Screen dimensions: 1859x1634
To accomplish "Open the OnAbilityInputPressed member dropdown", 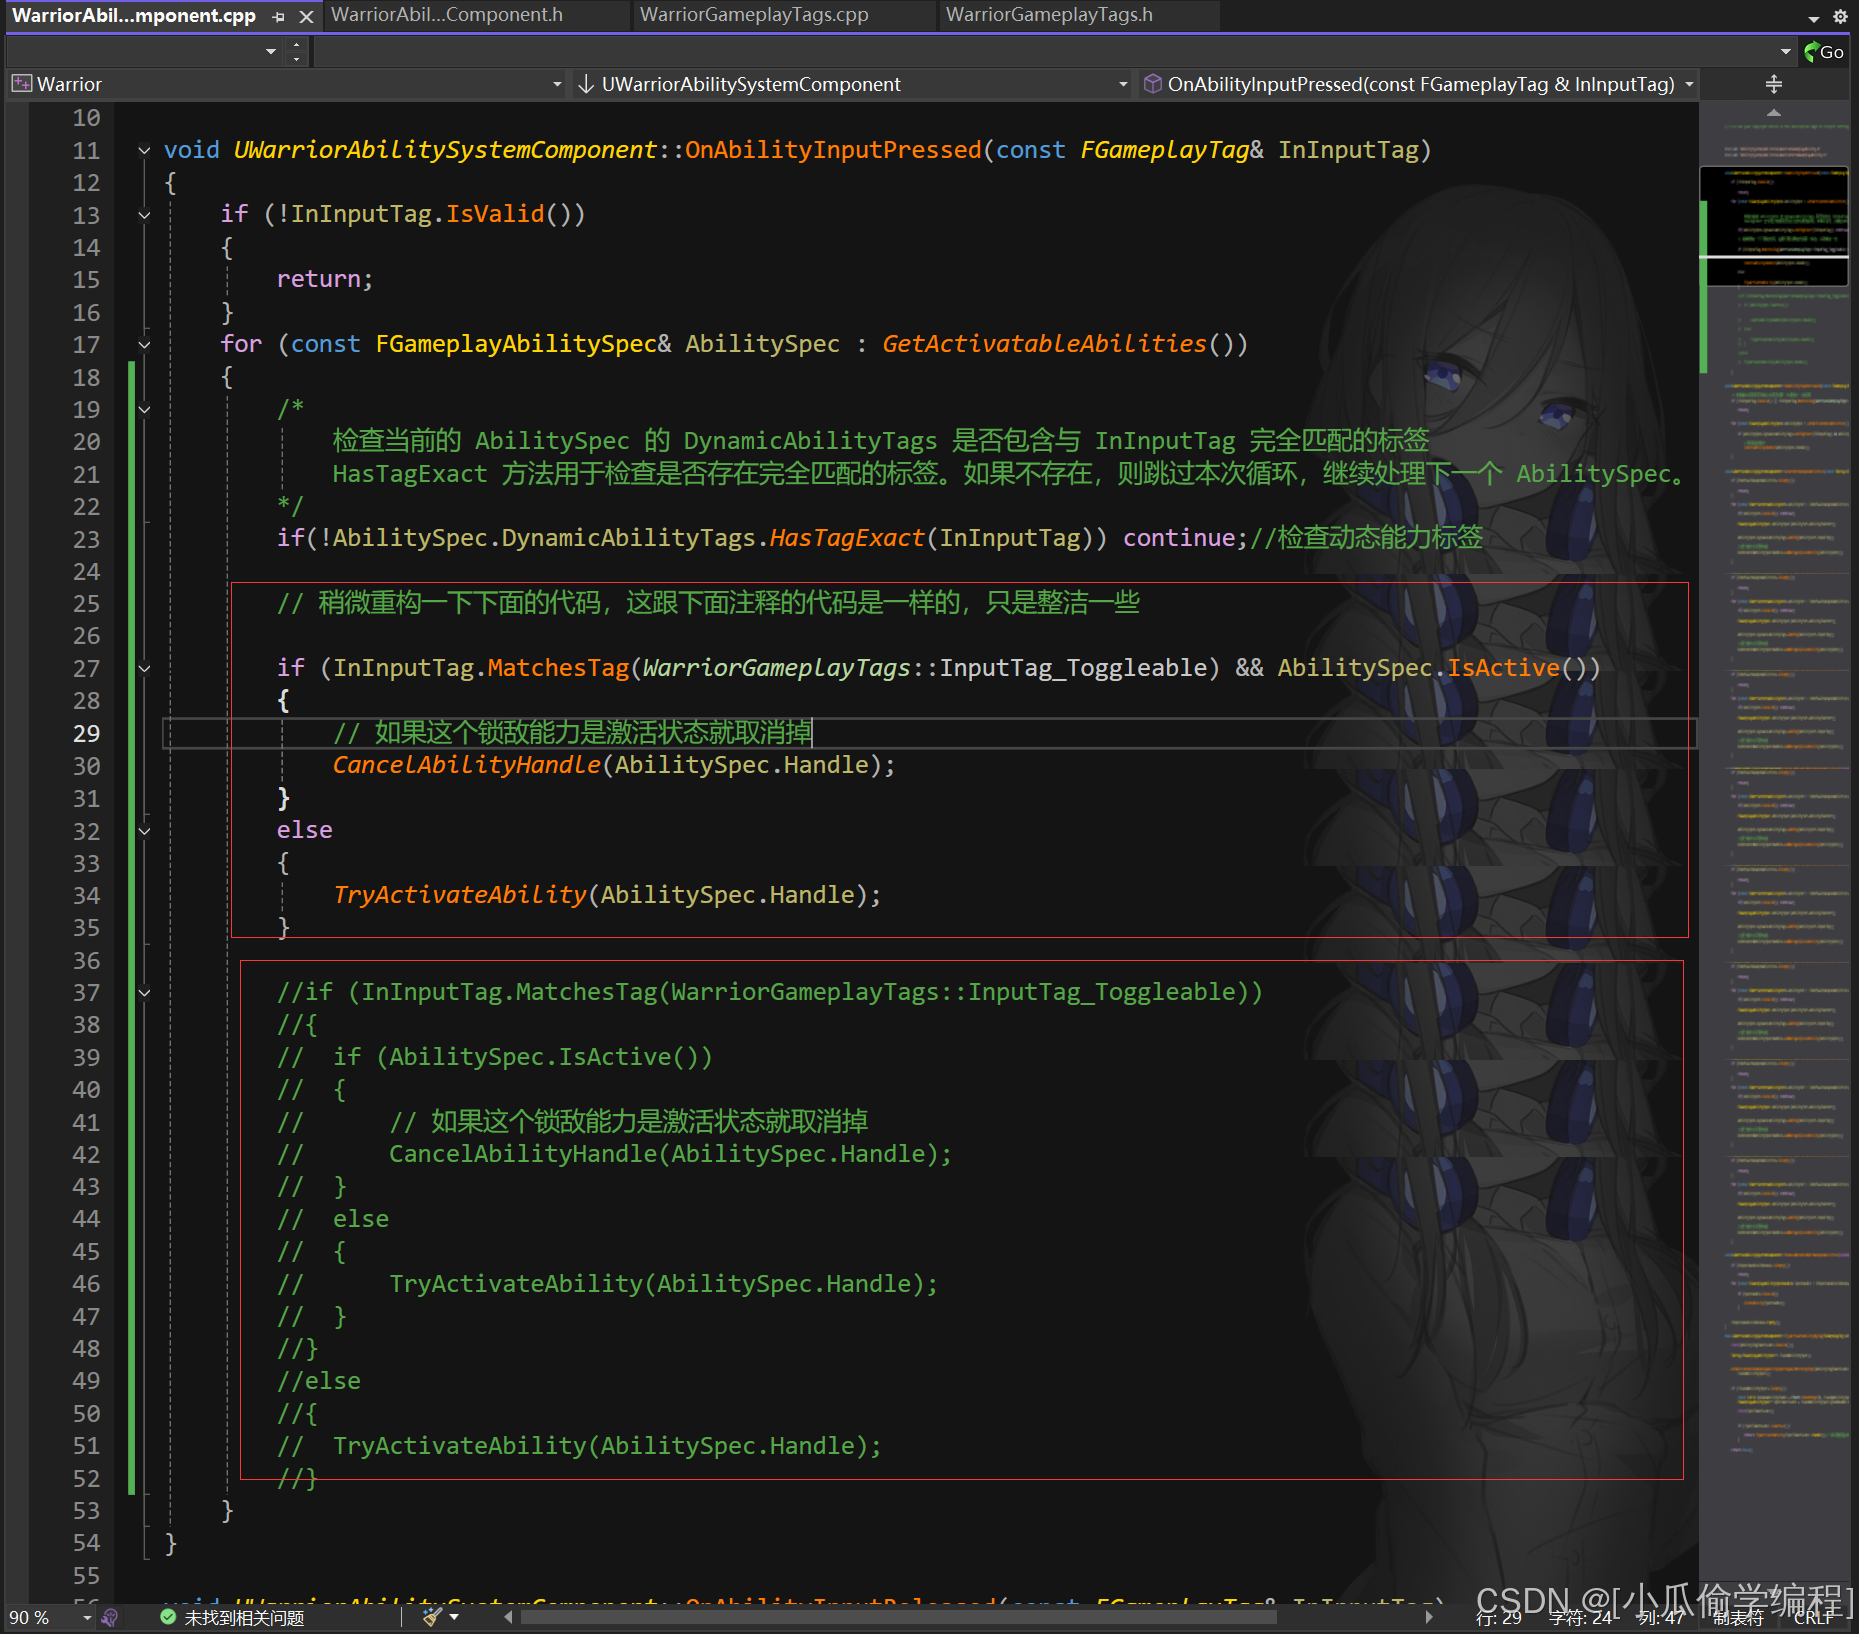I will pyautogui.click(x=1689, y=85).
